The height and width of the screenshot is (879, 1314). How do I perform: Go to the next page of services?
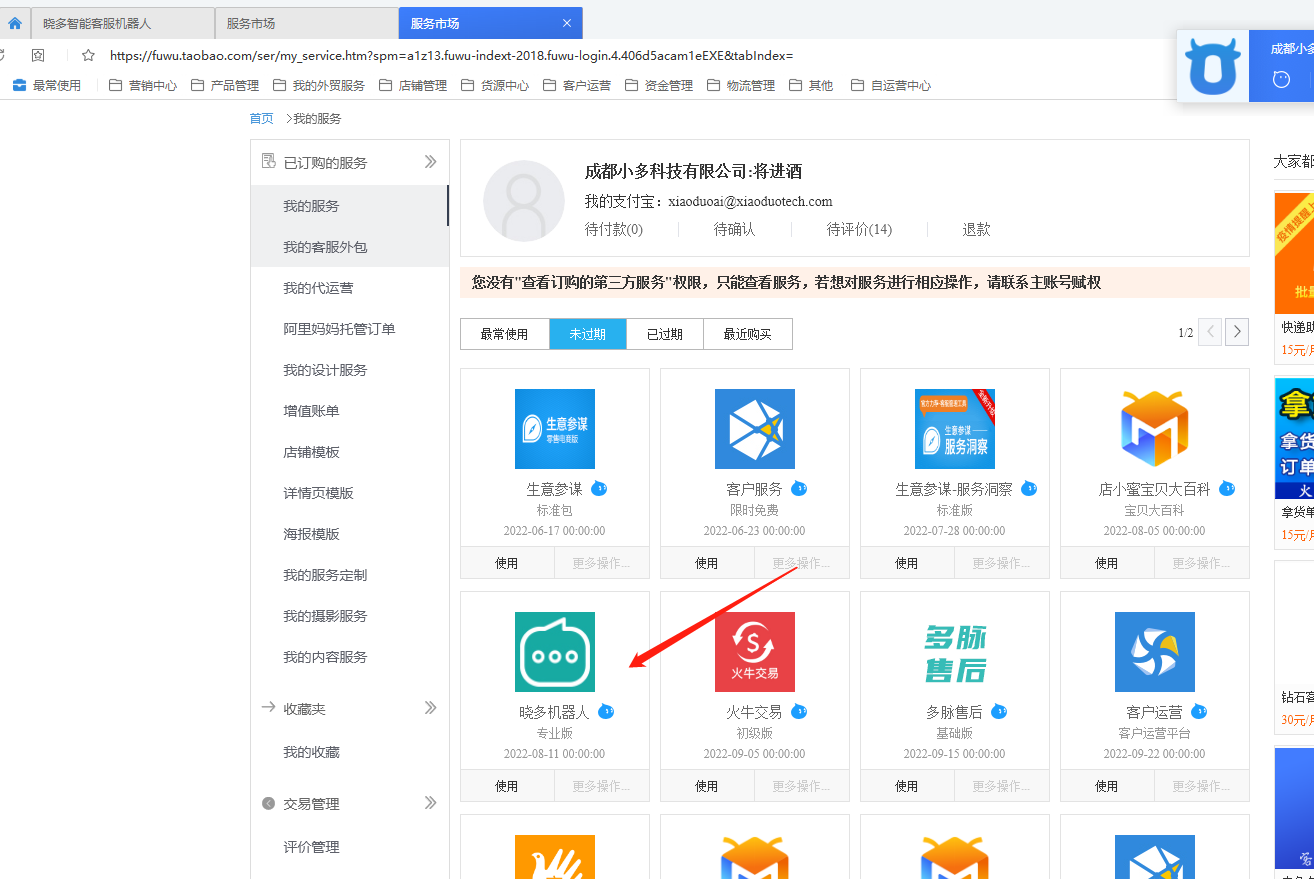(x=1237, y=332)
